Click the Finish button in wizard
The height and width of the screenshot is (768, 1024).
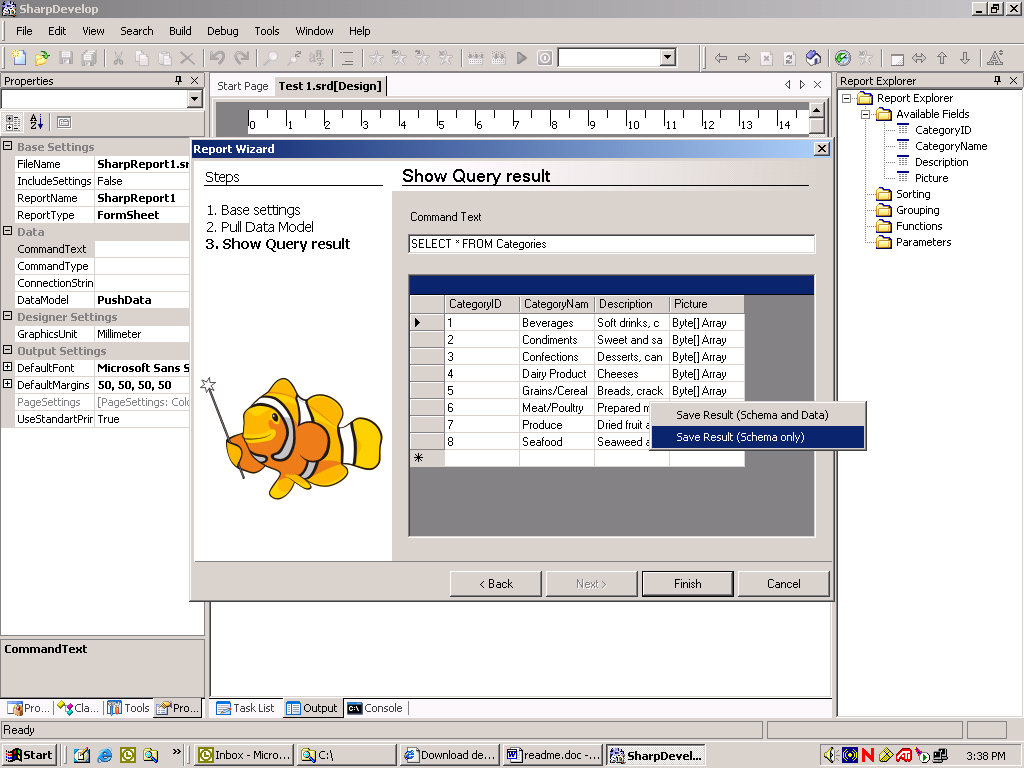tap(687, 584)
